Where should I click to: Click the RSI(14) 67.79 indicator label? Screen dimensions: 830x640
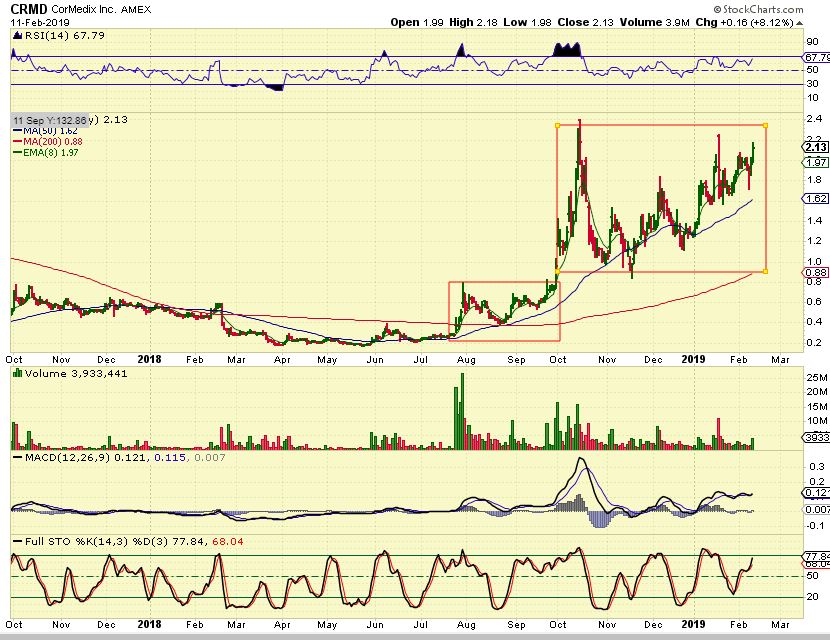[65, 35]
